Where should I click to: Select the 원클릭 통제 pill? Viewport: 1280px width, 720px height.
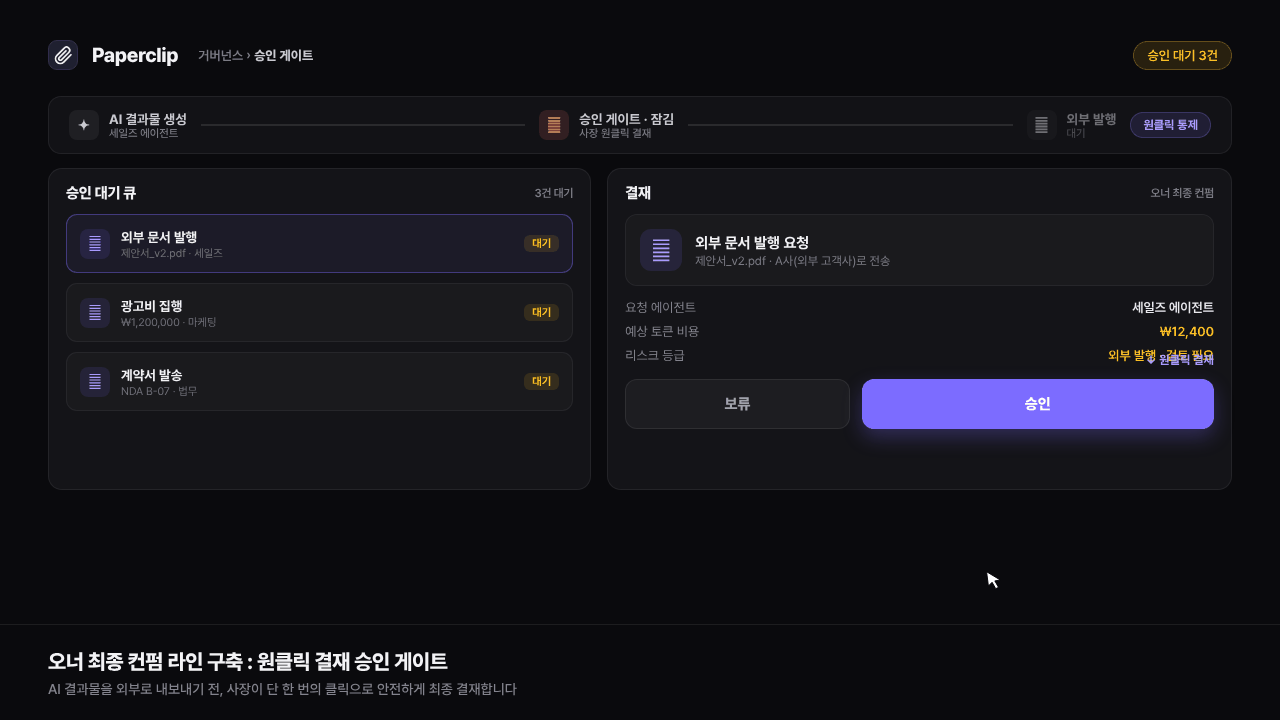[1170, 125]
